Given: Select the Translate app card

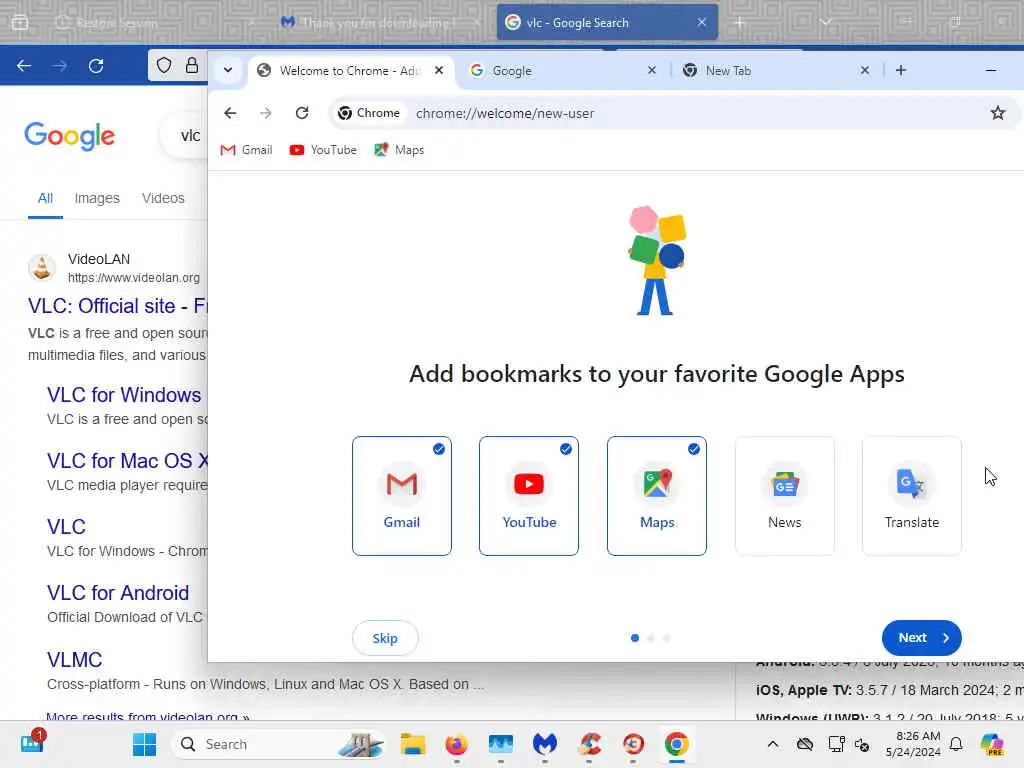Looking at the screenshot, I should pos(912,496).
